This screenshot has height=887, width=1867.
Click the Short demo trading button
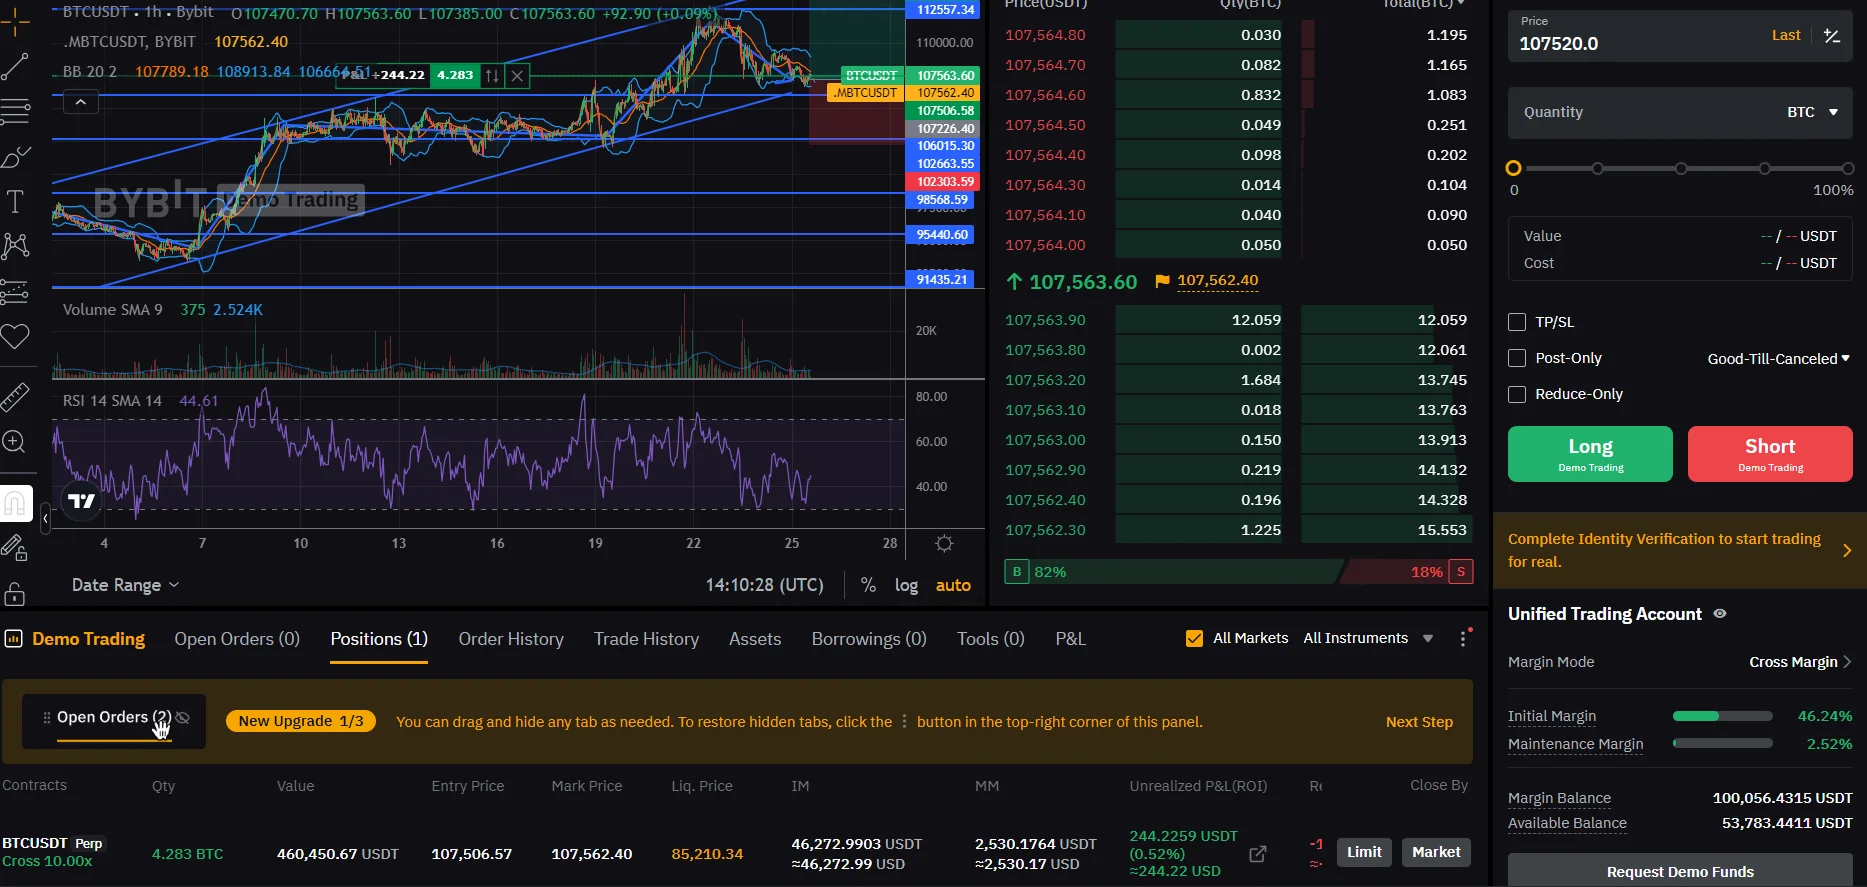1770,454
